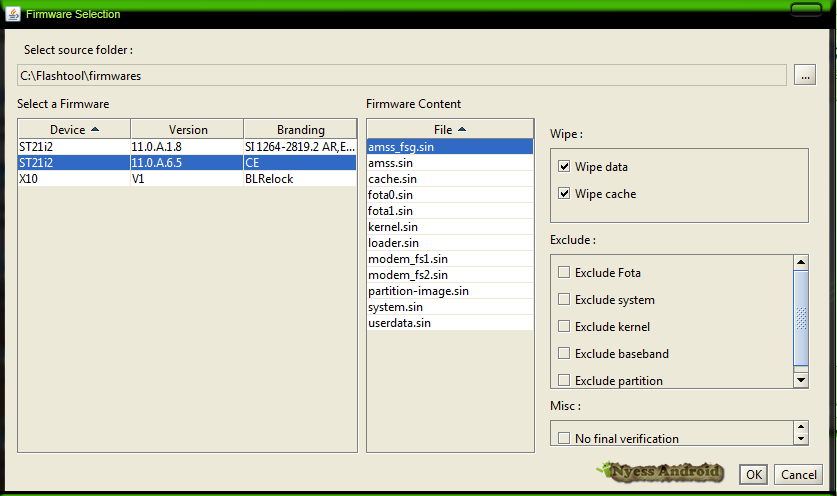Click the window control button at top right
The width and height of the screenshot is (837, 496).
point(806,9)
